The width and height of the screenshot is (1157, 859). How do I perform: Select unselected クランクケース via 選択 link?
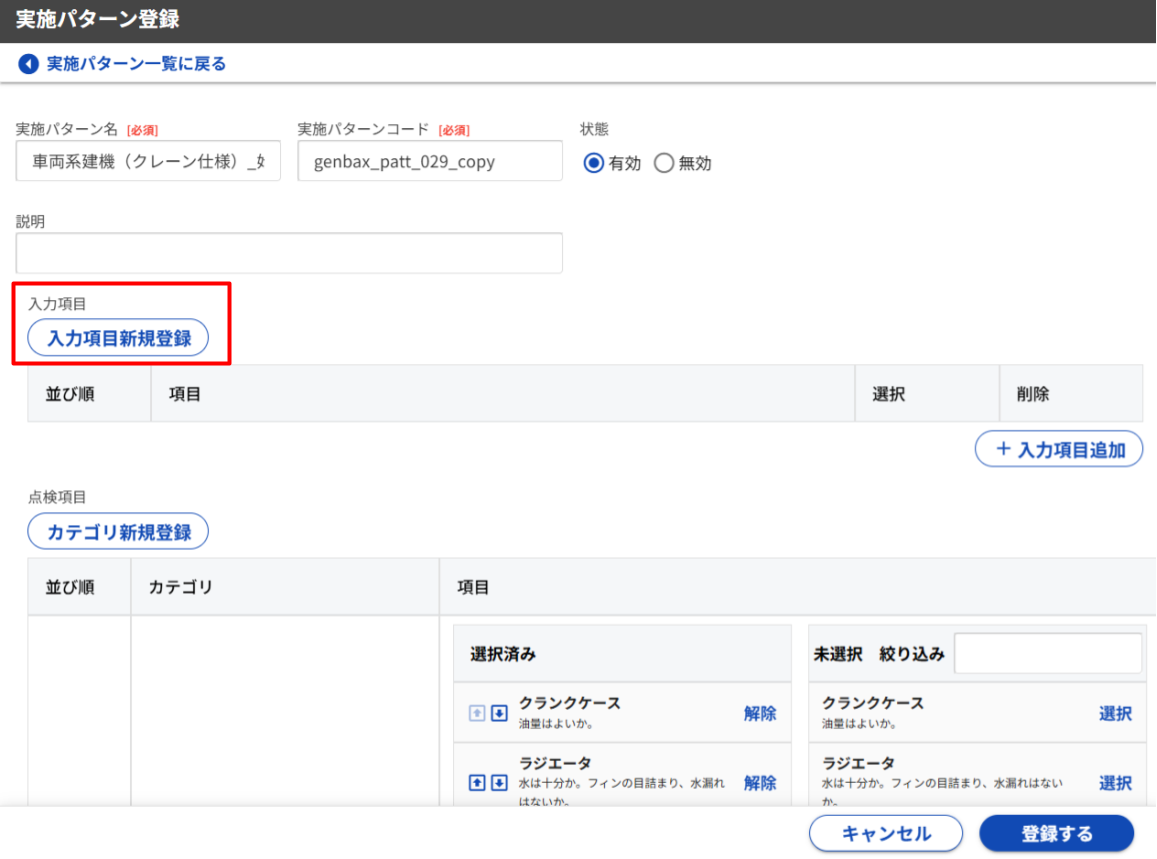(x=1115, y=713)
